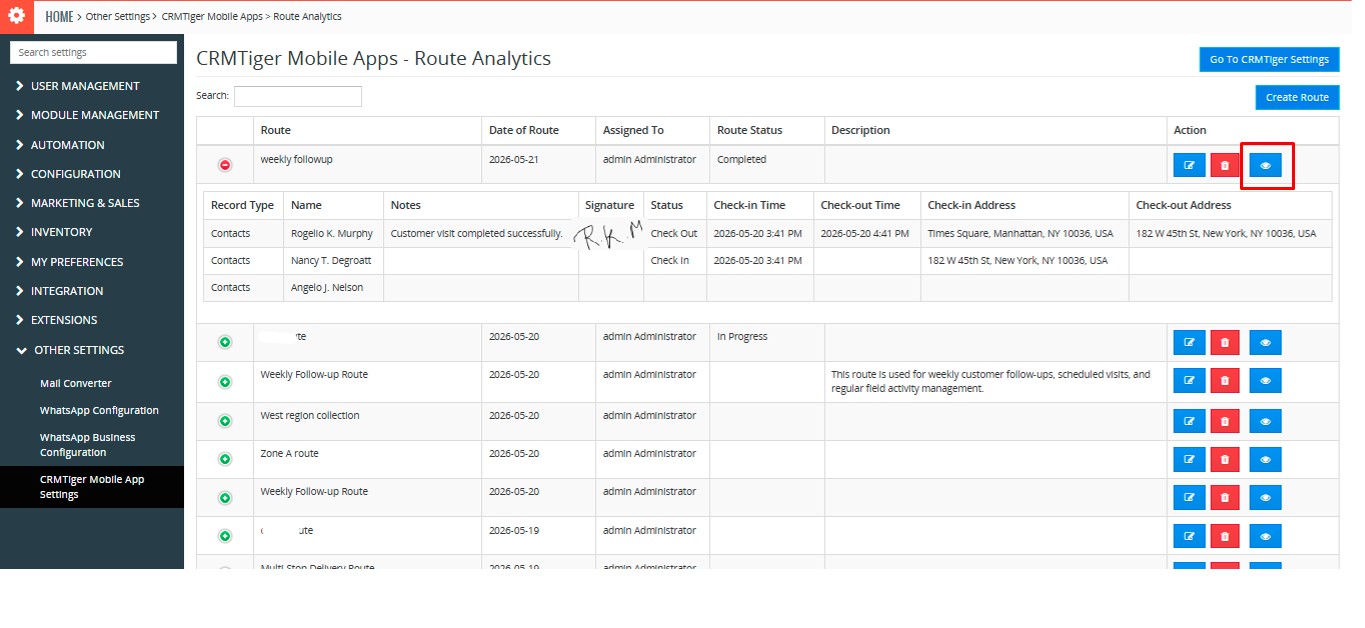Open Mail Converter settings
Screen dimensions: 1365x628
tap(76, 384)
